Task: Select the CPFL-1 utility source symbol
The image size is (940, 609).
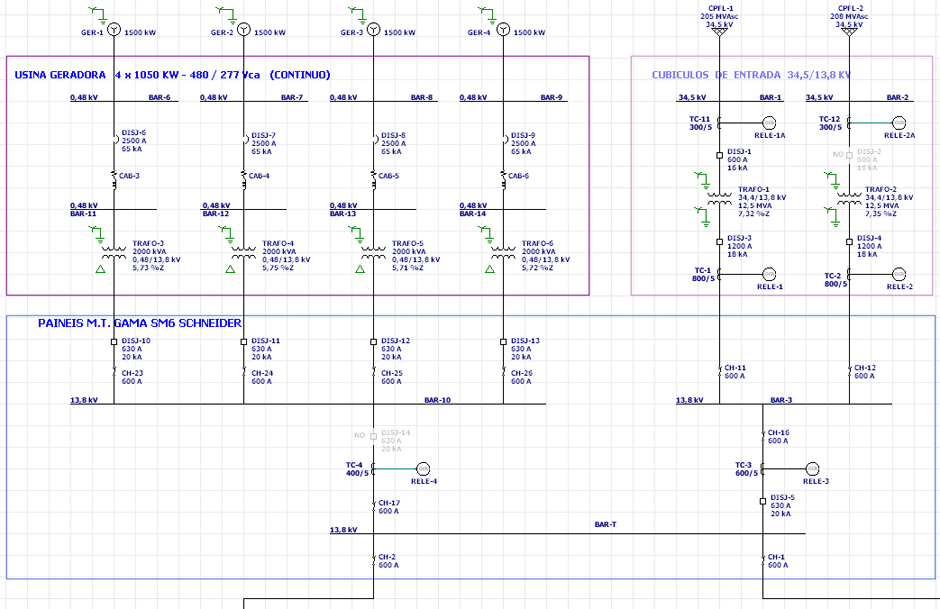Action: pos(719,32)
